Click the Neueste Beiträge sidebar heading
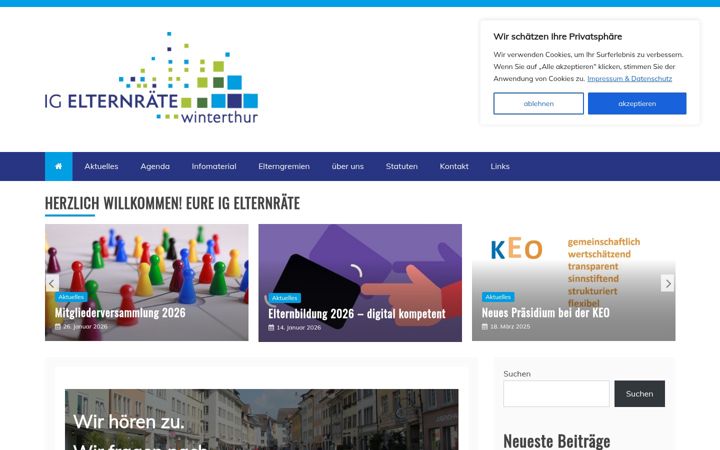The width and height of the screenshot is (720, 450). (557, 441)
